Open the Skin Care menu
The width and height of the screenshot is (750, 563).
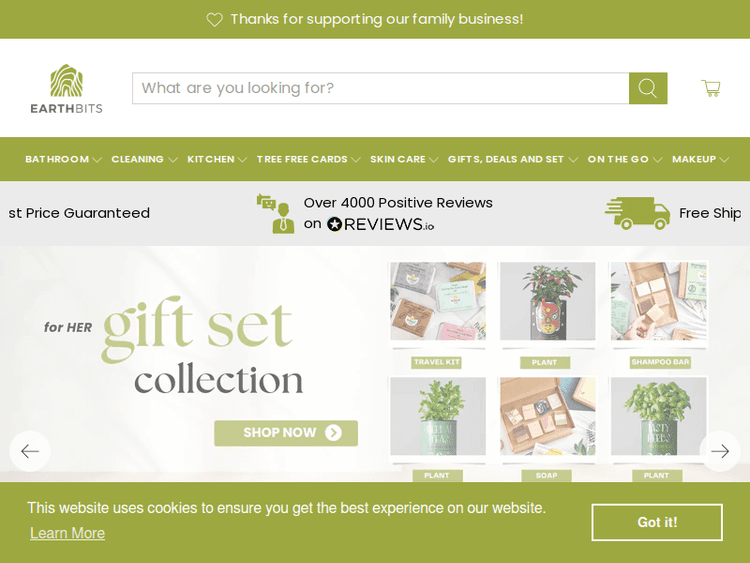pos(404,159)
